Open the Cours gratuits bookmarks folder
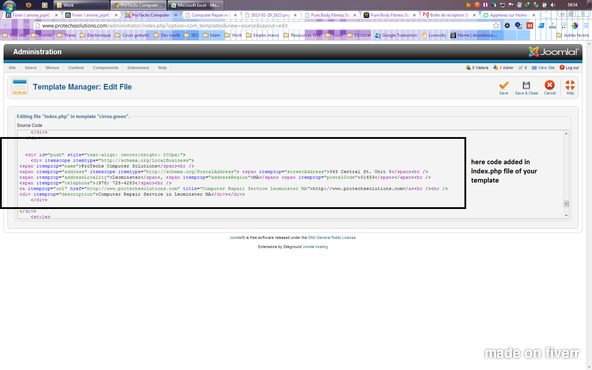The image size is (592, 370). [x=132, y=35]
